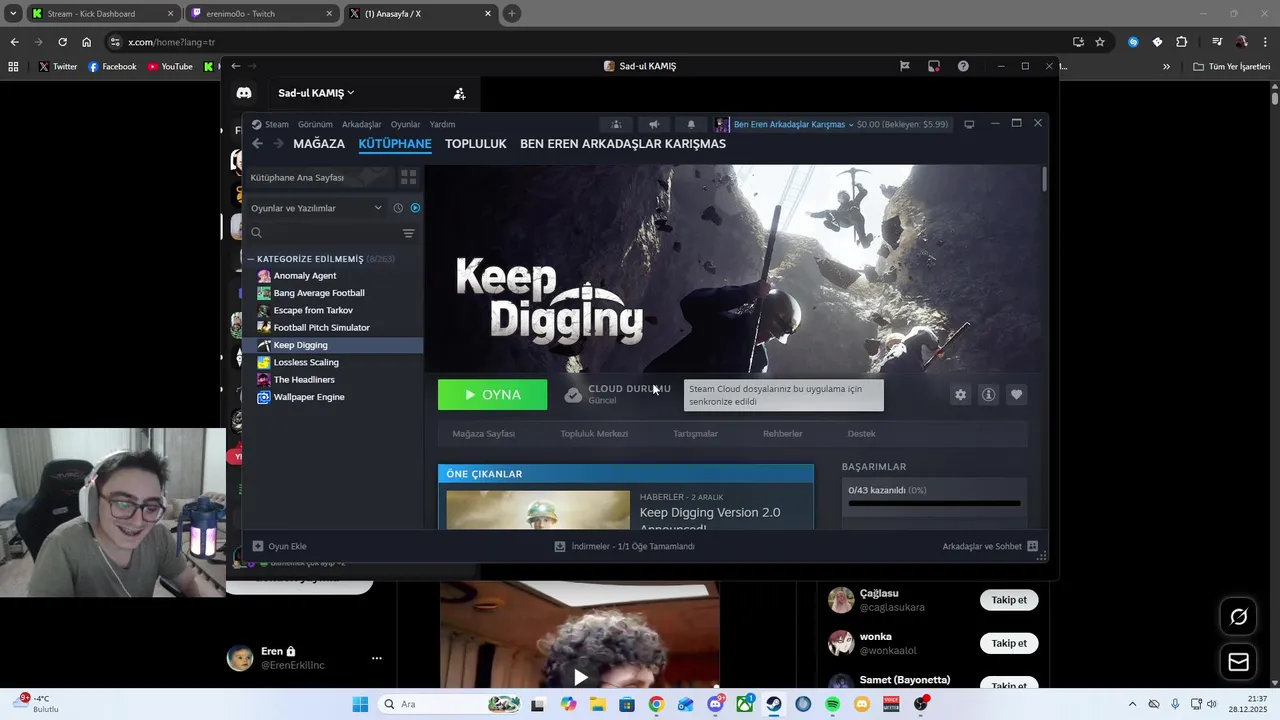The image size is (1280, 720).
Task: Open library advanced filter options icon
Action: 408,233
